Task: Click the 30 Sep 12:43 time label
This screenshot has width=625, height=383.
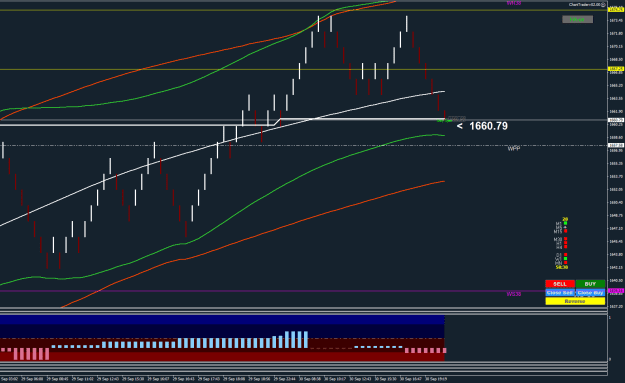Action: (x=360, y=379)
